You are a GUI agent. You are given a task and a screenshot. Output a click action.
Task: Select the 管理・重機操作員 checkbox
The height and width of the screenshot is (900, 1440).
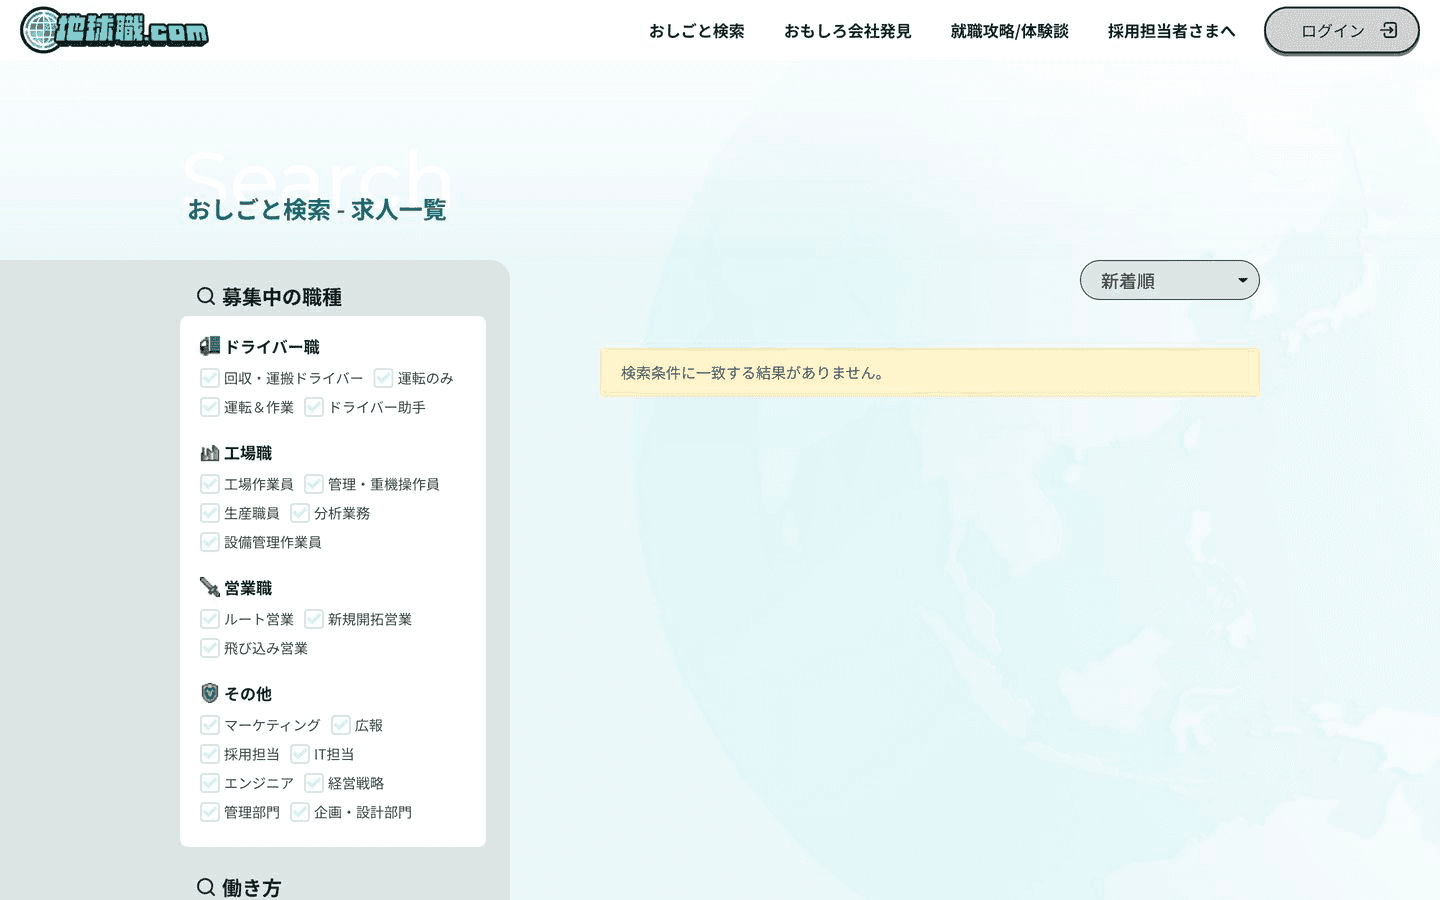[314, 484]
